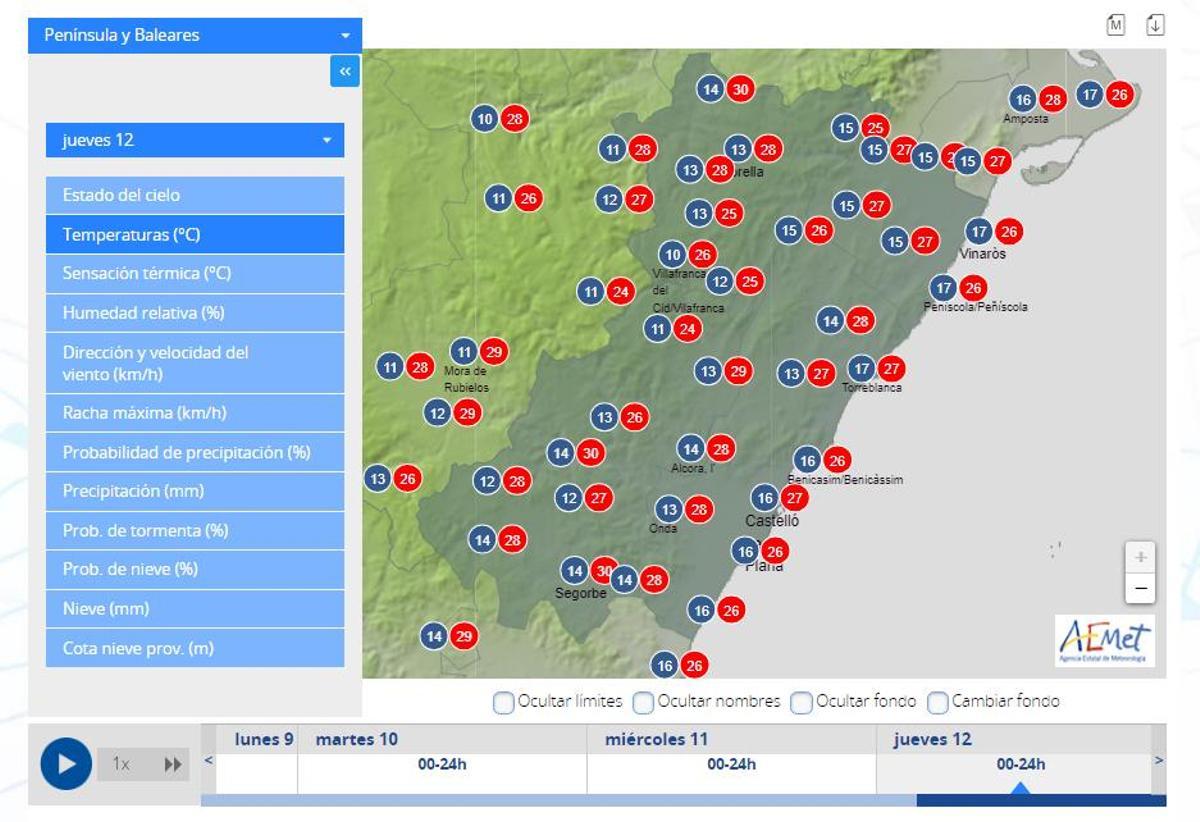
Task: Click the fast-forward speed icon
Action: (173, 764)
